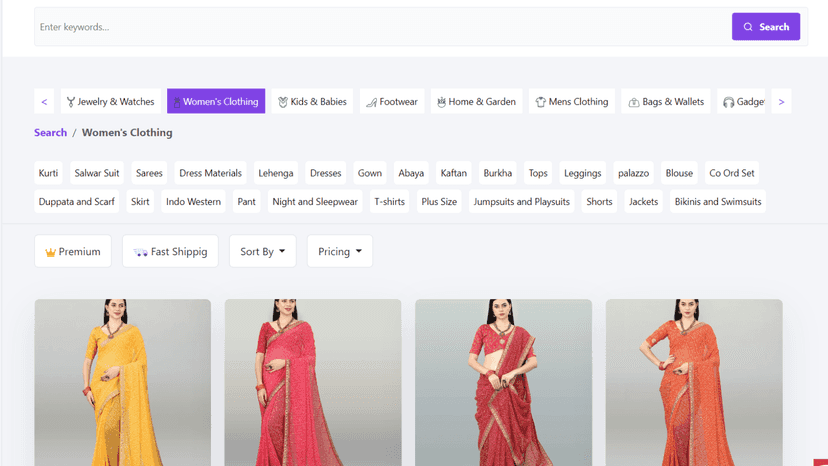This screenshot has width=828, height=466.
Task: Open the Home & Garden category
Action: click(x=476, y=101)
